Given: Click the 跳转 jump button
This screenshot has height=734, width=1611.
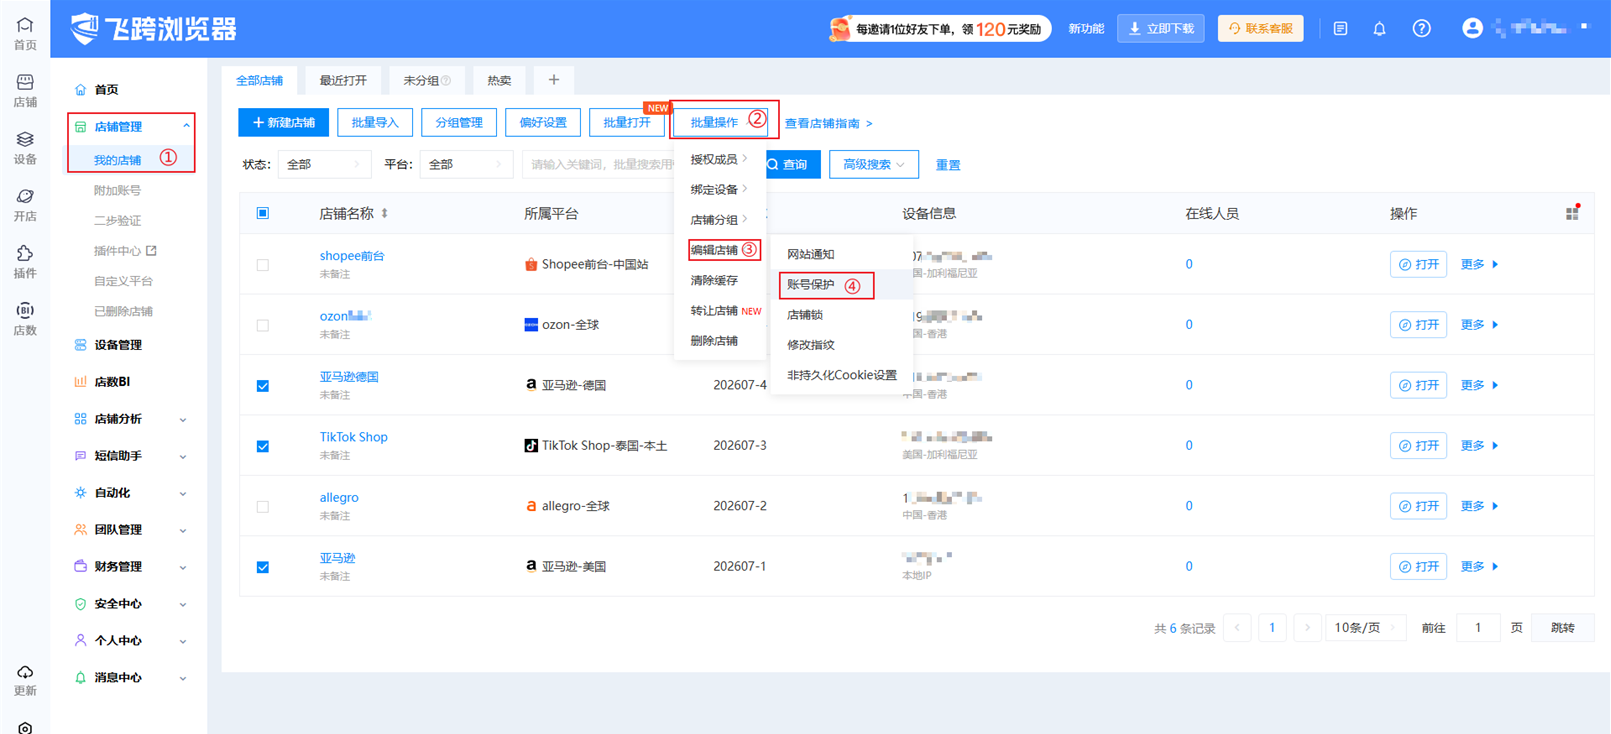Looking at the screenshot, I should click(x=1562, y=628).
